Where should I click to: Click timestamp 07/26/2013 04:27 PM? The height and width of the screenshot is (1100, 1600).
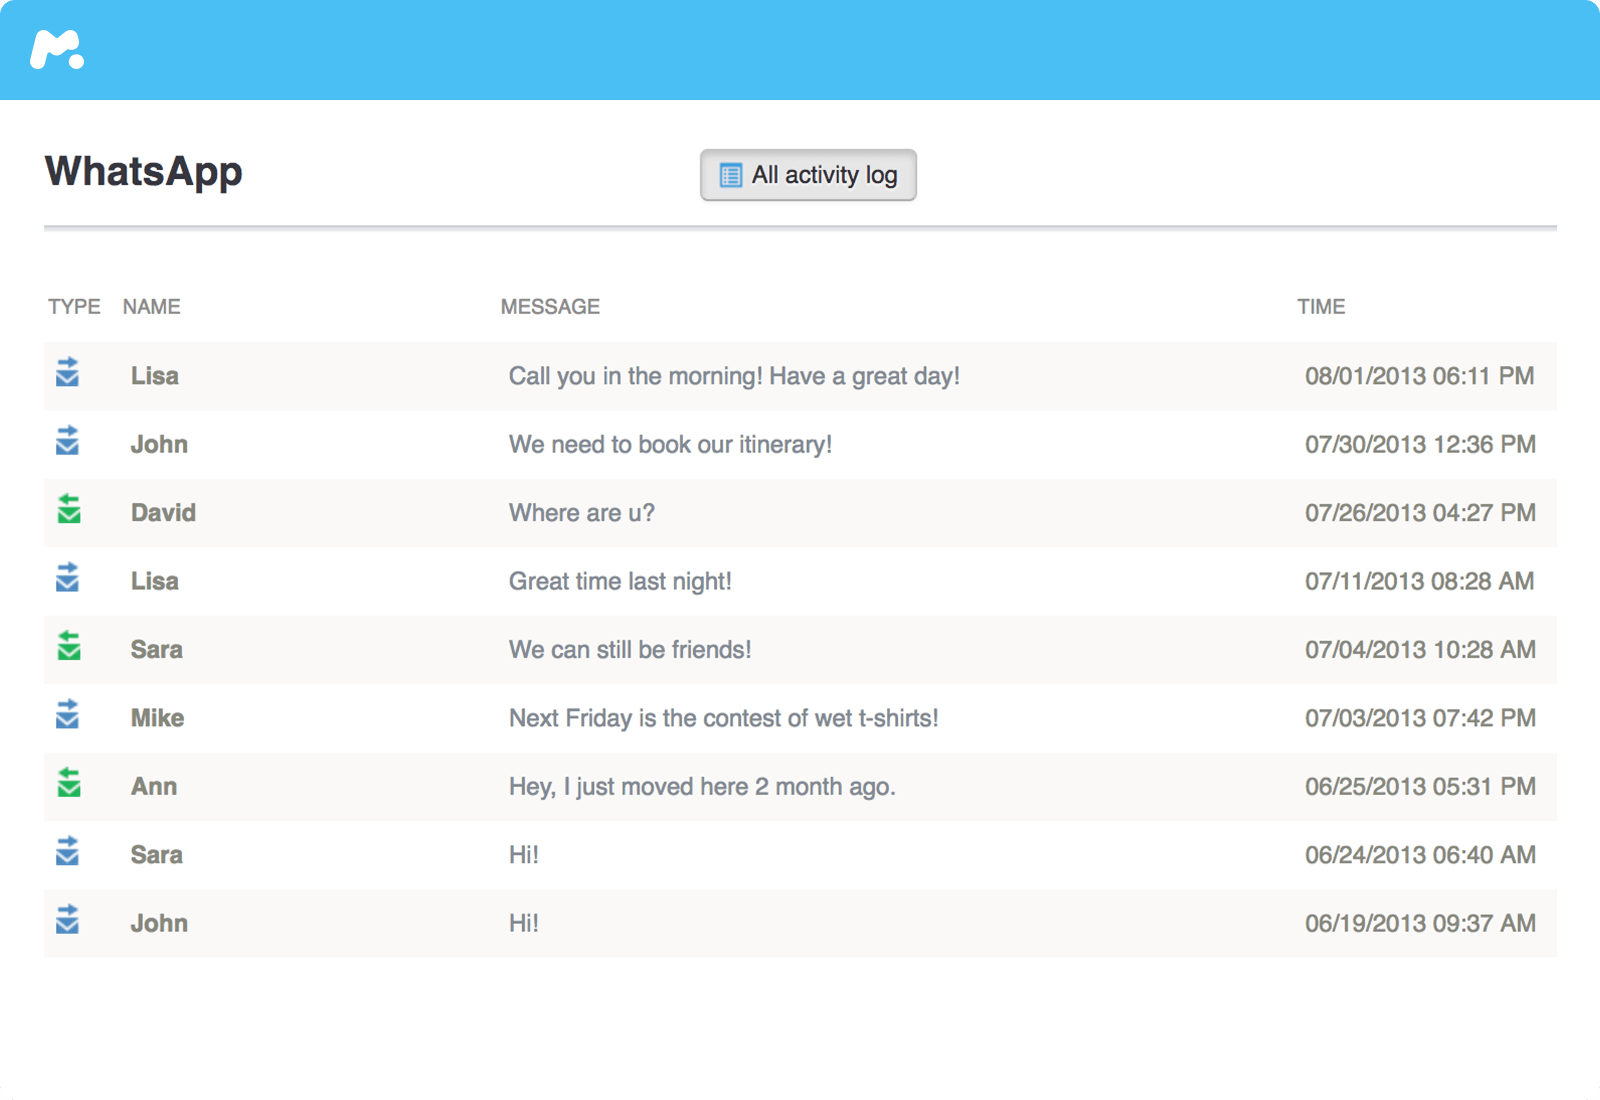(1420, 513)
